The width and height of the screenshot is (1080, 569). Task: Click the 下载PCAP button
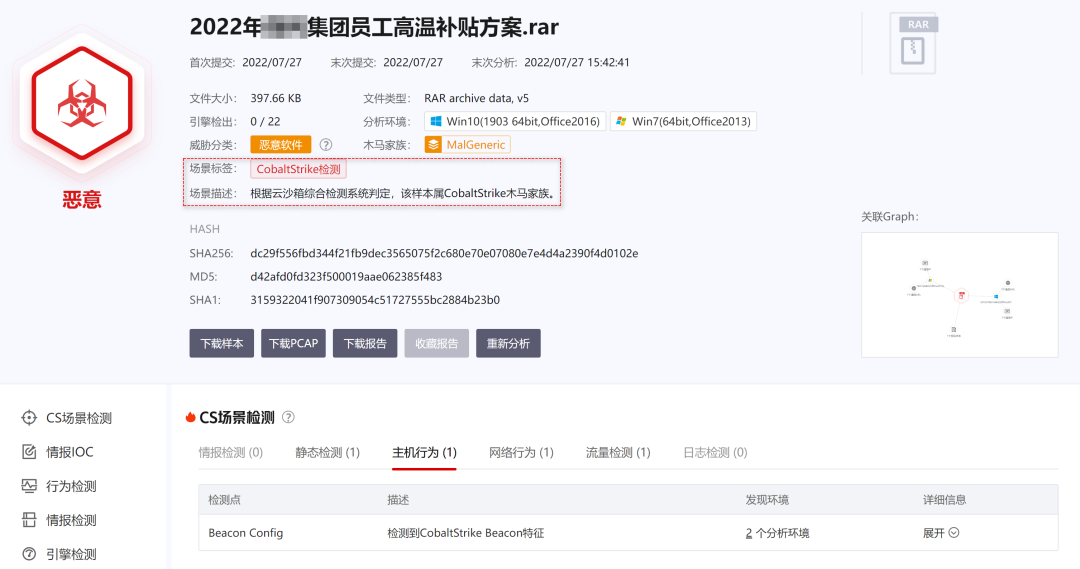tap(293, 343)
